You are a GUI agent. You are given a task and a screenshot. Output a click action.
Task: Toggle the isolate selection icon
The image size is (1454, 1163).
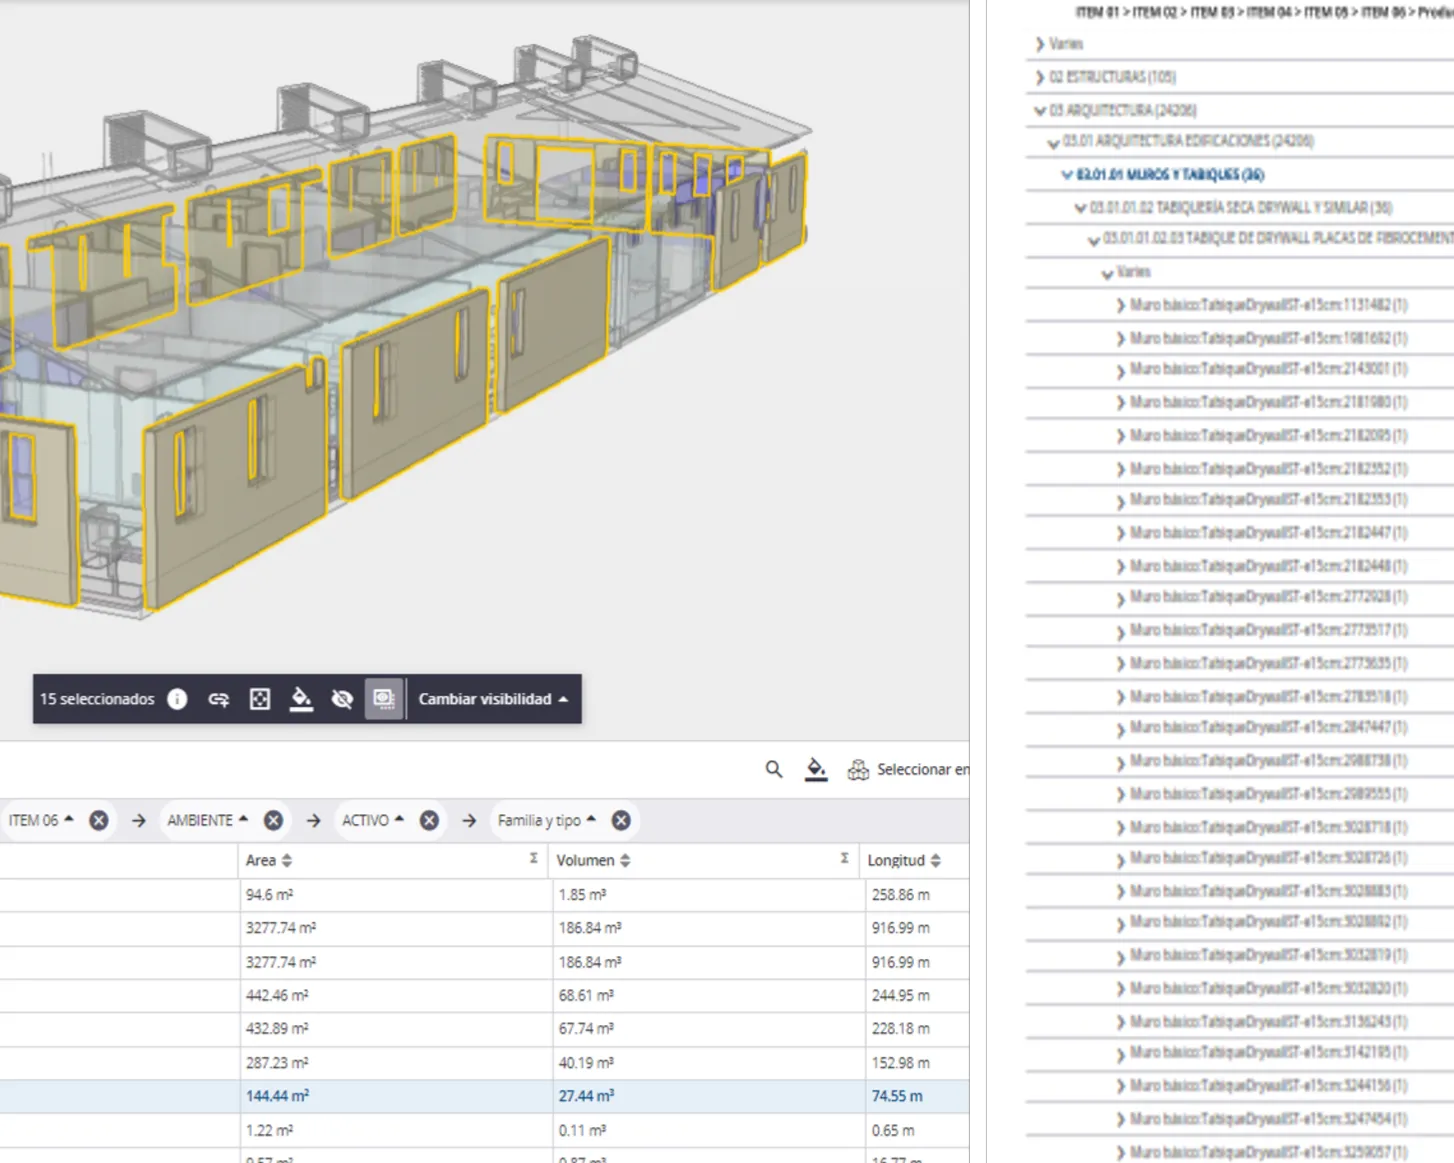(x=384, y=699)
